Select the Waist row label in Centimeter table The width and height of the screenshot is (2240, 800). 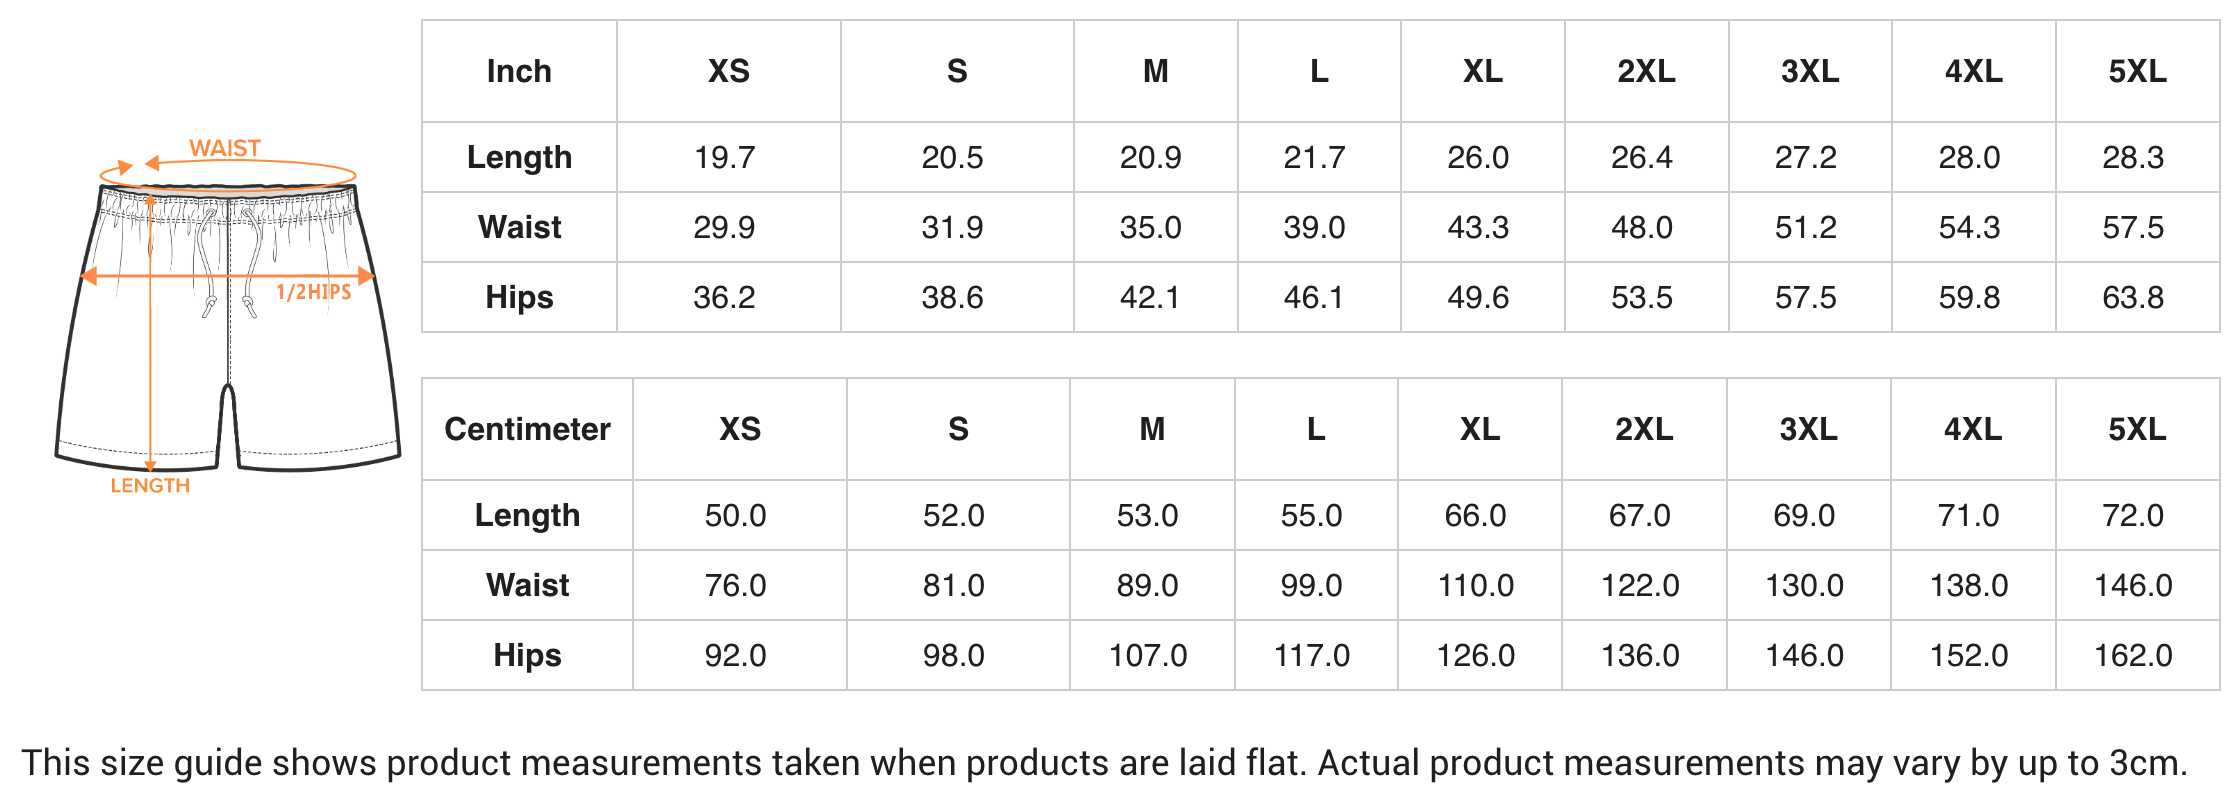527,585
